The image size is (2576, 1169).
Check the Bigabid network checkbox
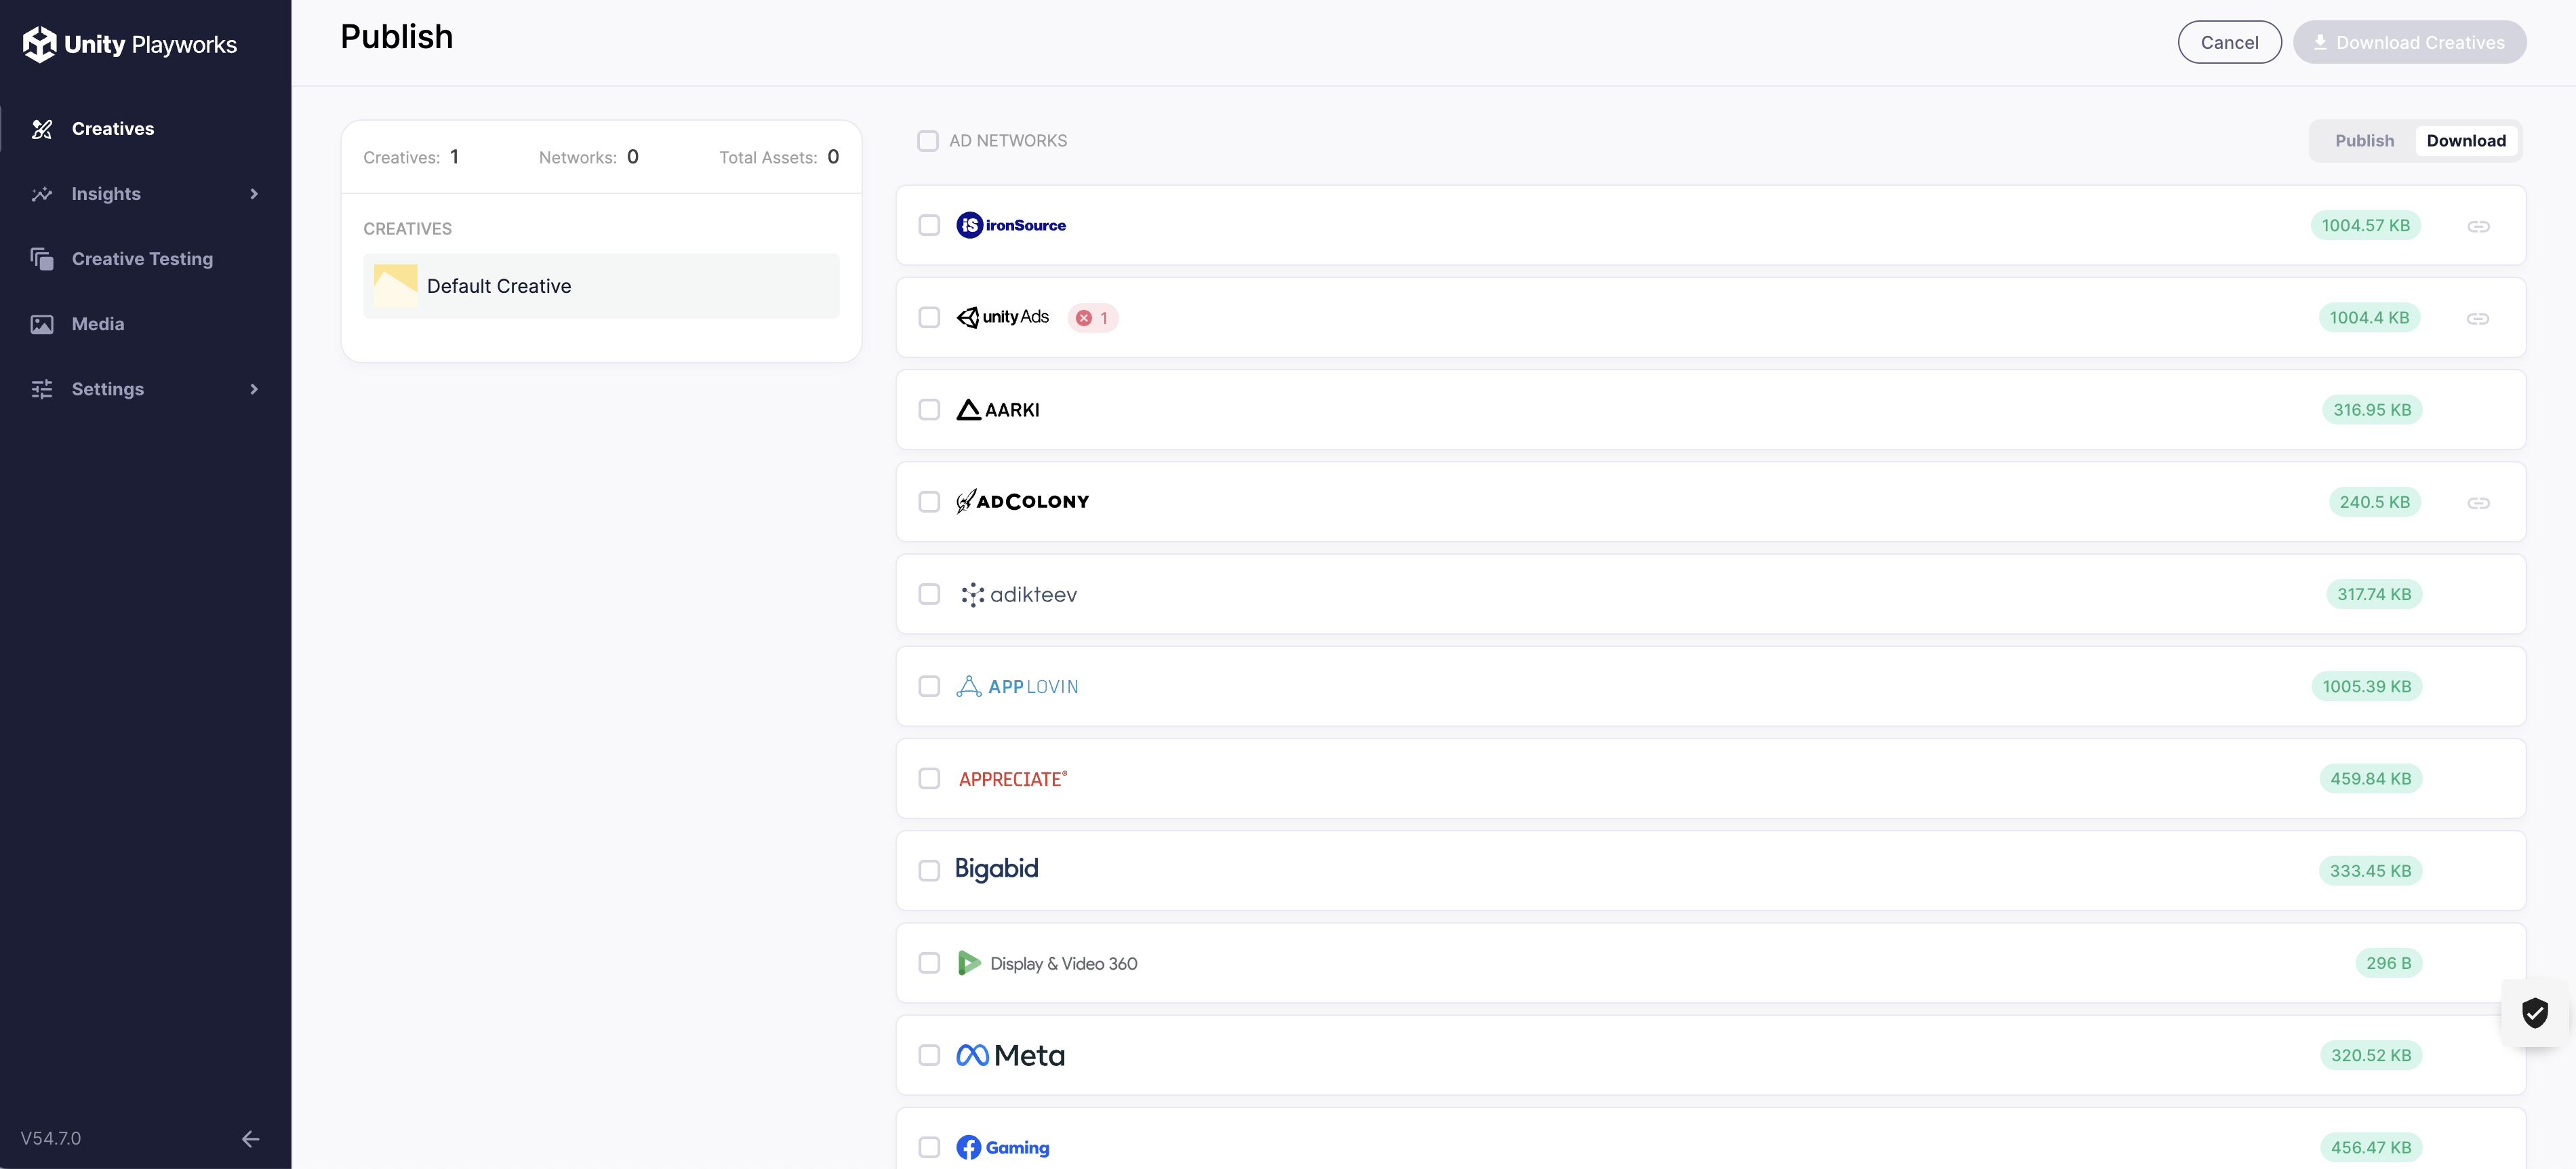[x=929, y=870]
